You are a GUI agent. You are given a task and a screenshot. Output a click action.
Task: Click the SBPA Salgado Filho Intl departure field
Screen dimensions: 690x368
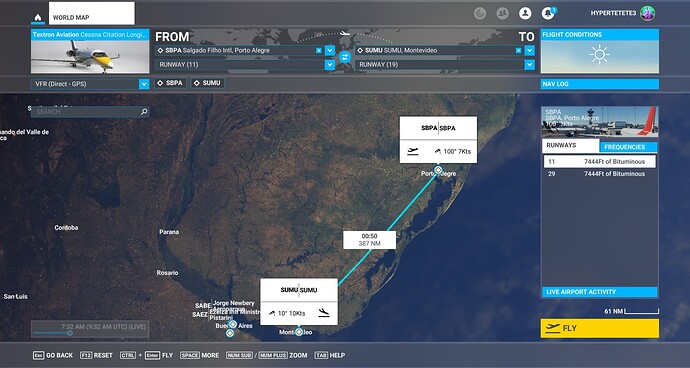tap(239, 51)
